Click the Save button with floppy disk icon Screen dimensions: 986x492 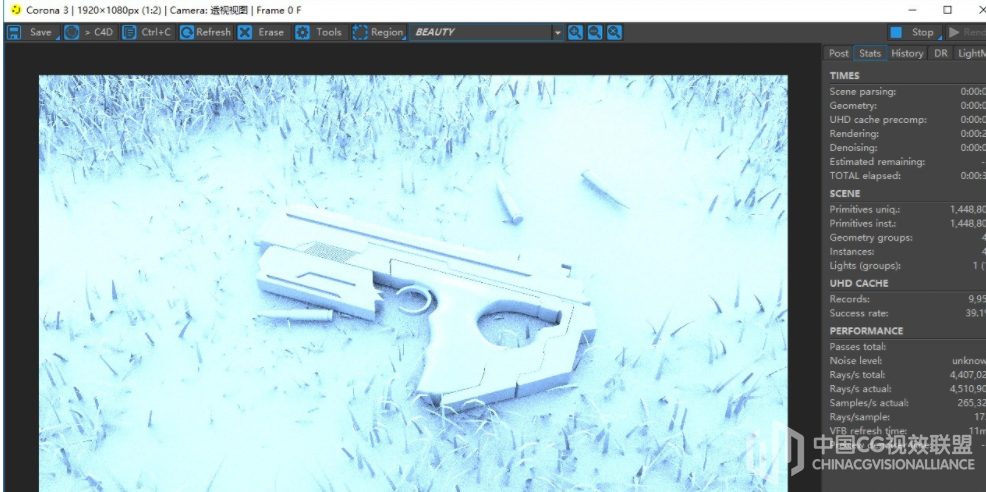click(x=31, y=32)
